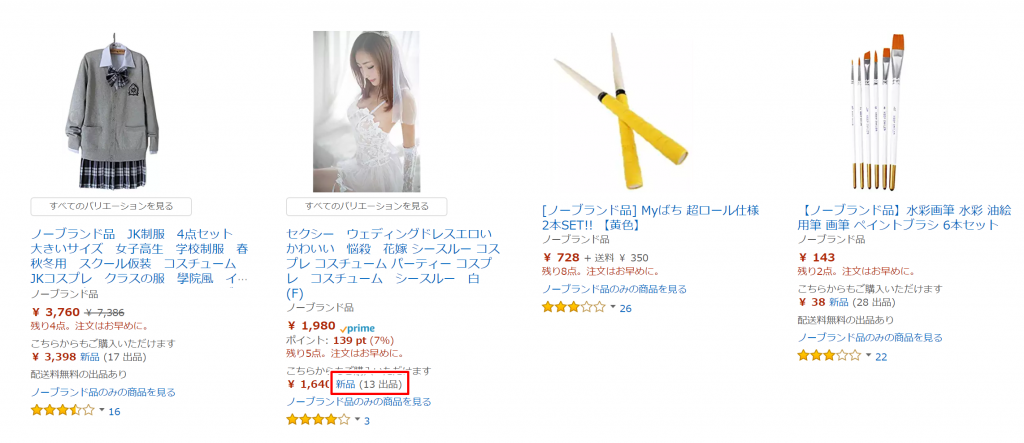Click star rating of wedding dress costume
Screen dimensions: 1024x443
click(318, 420)
